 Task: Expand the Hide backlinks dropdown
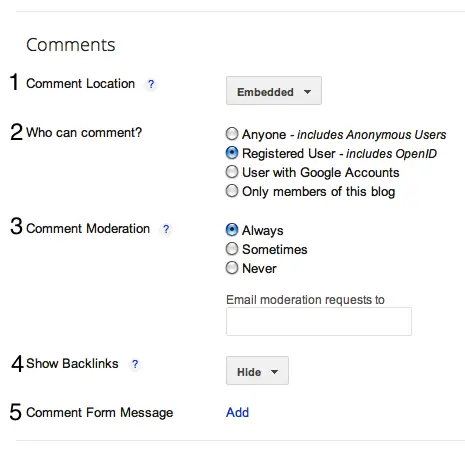click(x=257, y=371)
